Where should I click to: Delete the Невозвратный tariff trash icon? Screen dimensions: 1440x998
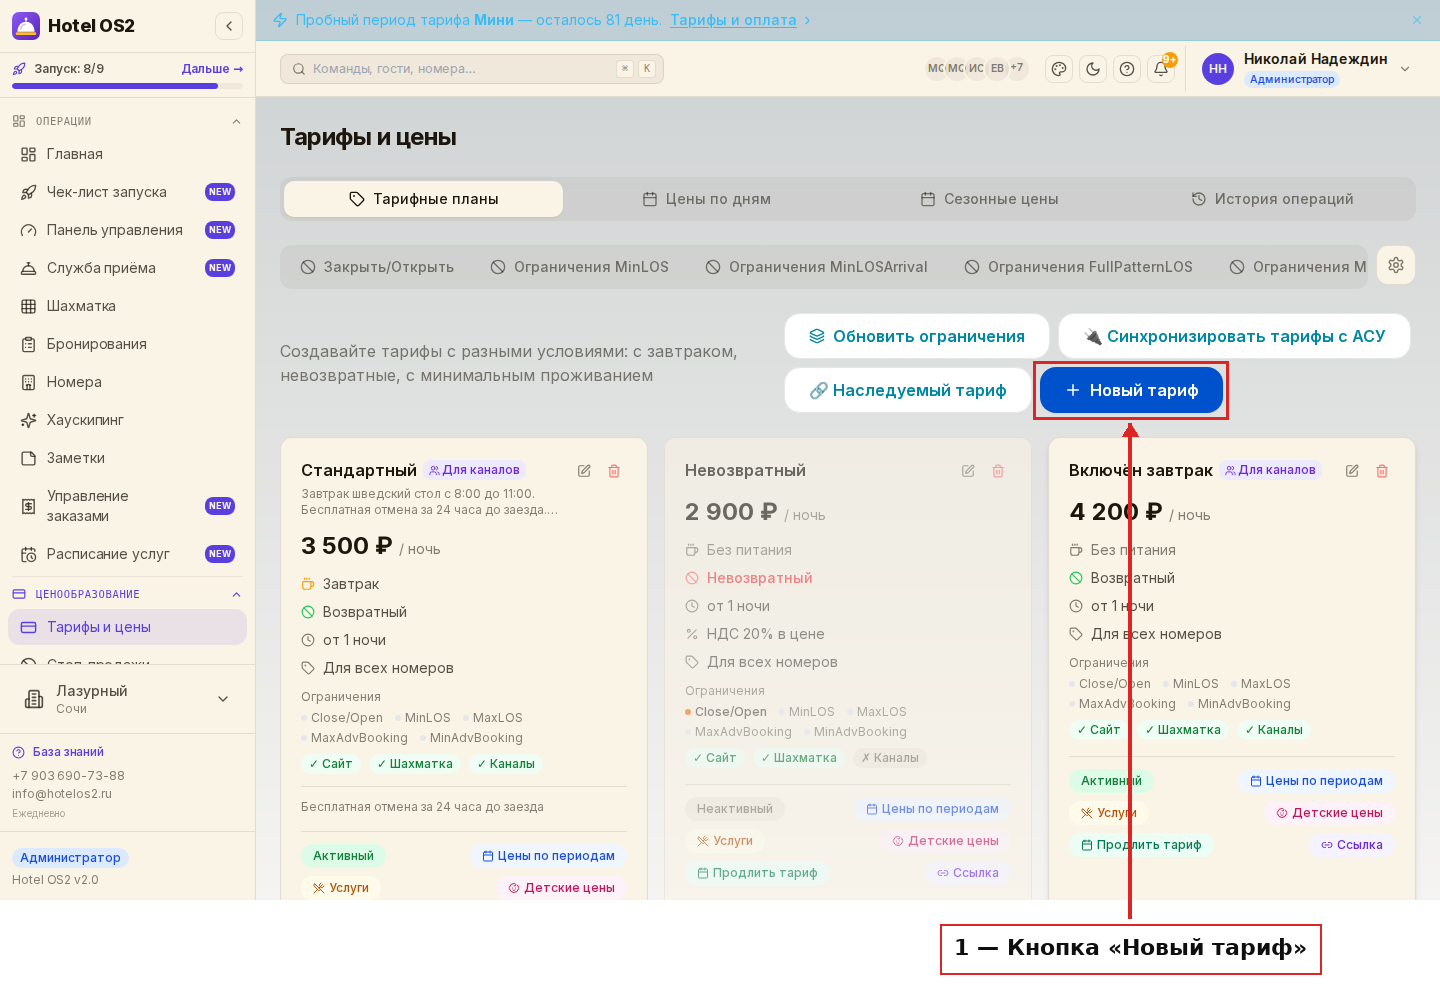pos(998,471)
